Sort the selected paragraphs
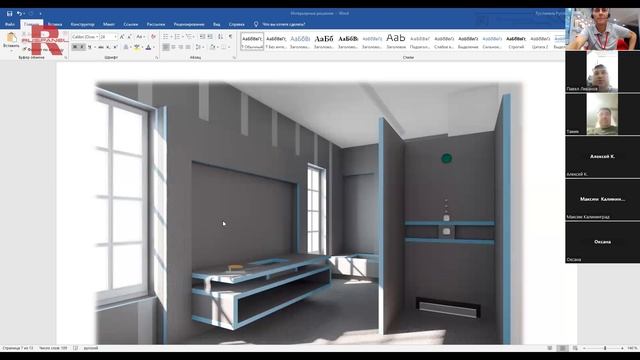Viewport: 640px width, 360px height. coord(220,37)
